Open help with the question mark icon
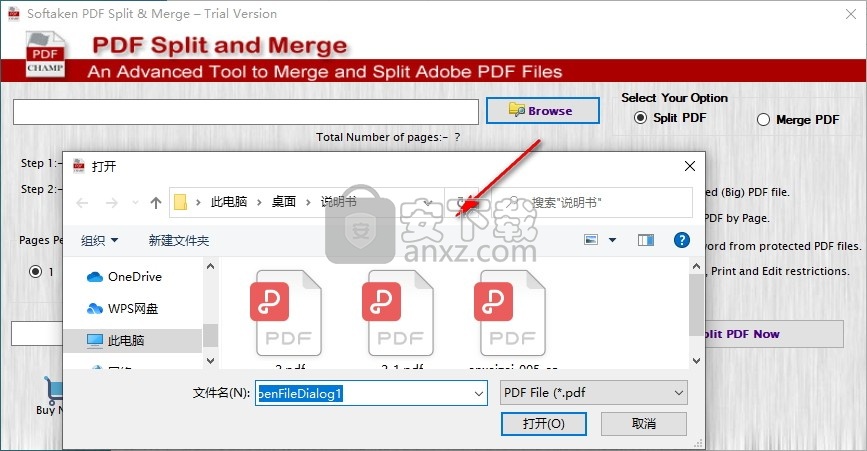867x451 pixels. click(x=682, y=240)
